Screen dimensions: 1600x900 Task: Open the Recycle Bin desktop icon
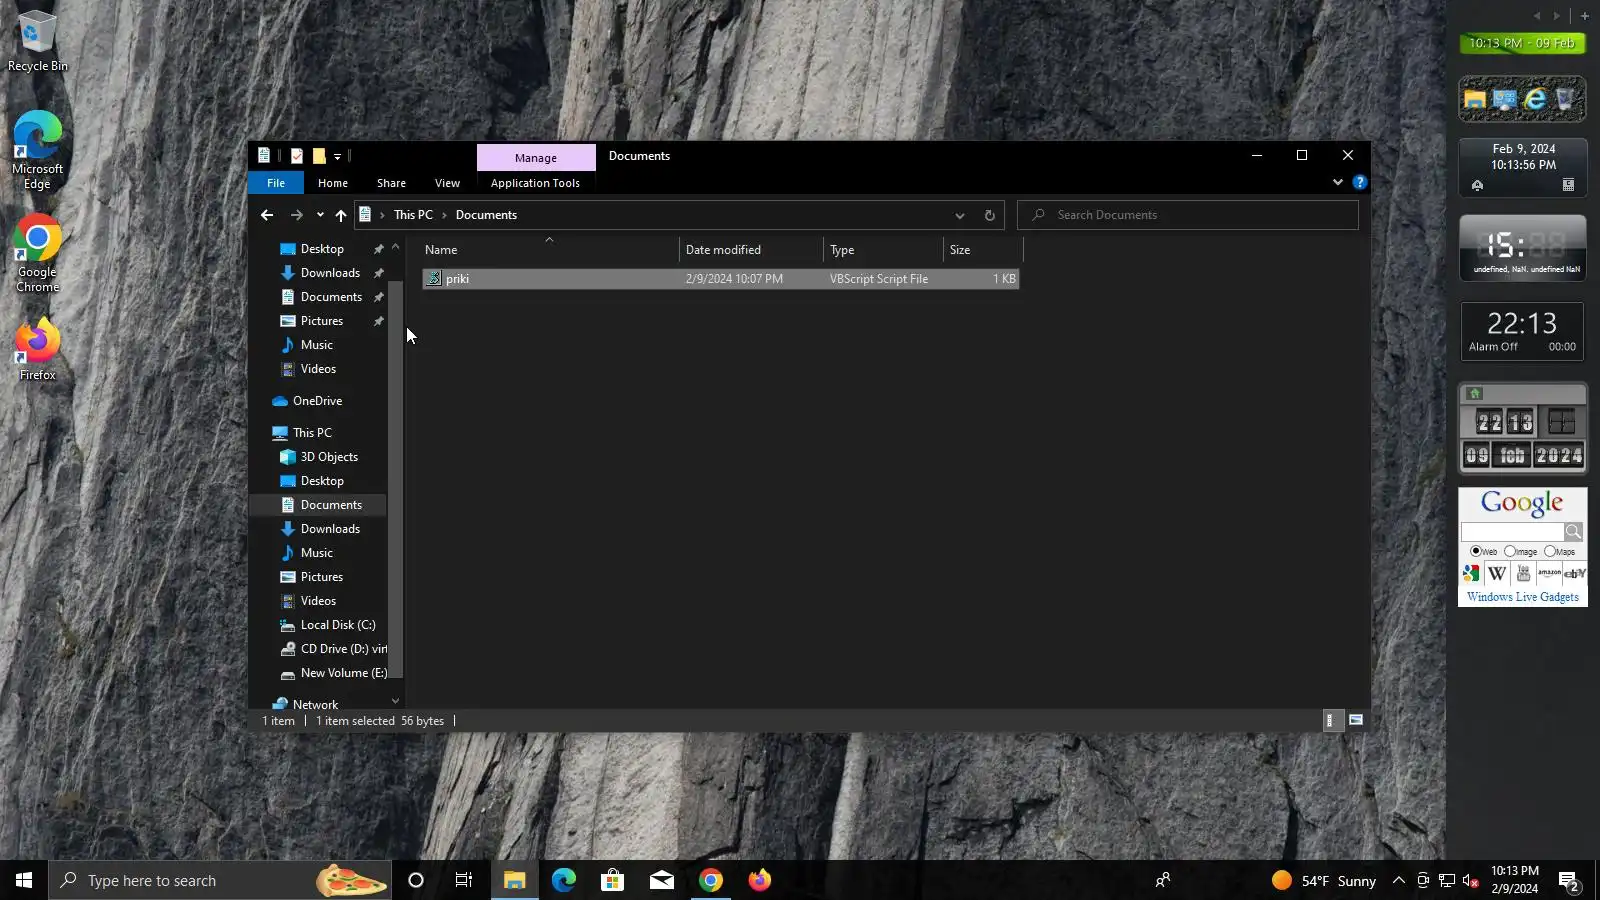click(37, 42)
